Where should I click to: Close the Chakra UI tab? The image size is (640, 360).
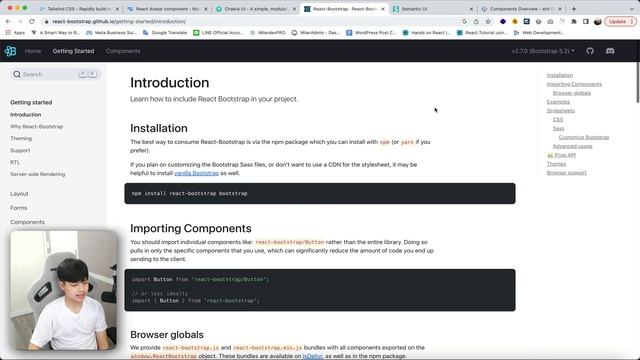(x=294, y=9)
